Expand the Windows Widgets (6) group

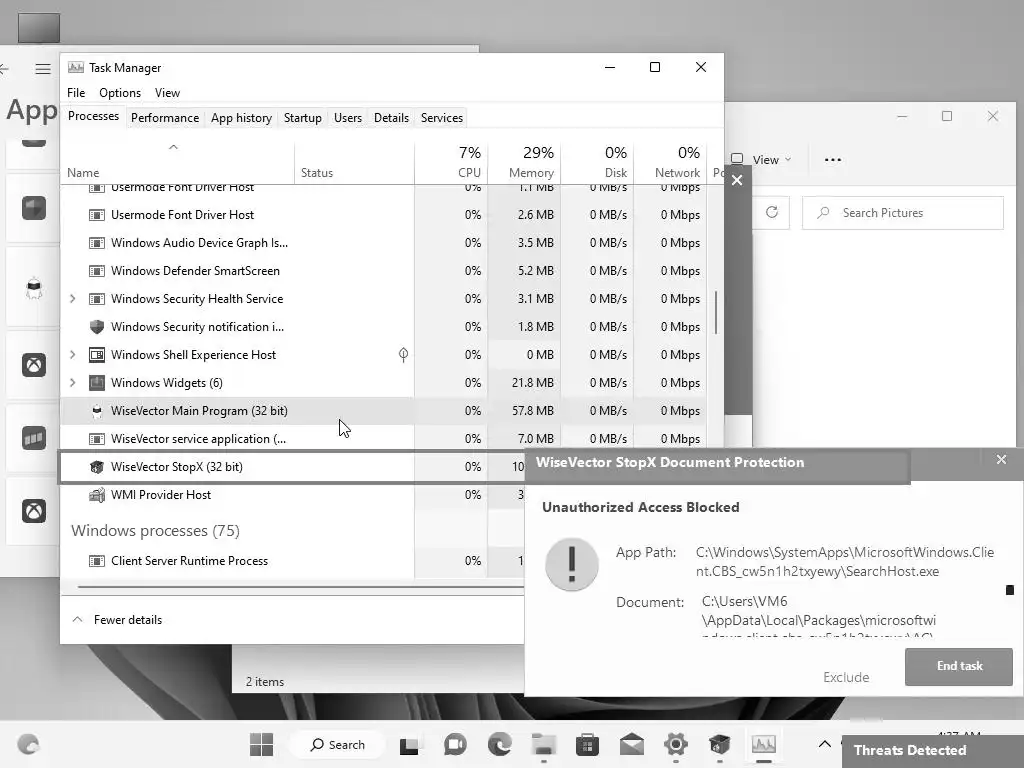tap(72, 383)
